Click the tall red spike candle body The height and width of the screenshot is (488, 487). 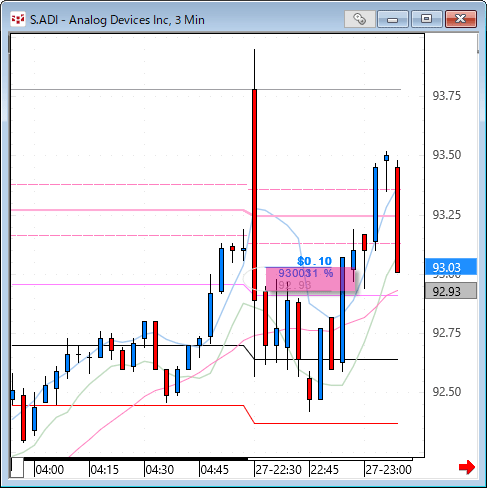(254, 195)
